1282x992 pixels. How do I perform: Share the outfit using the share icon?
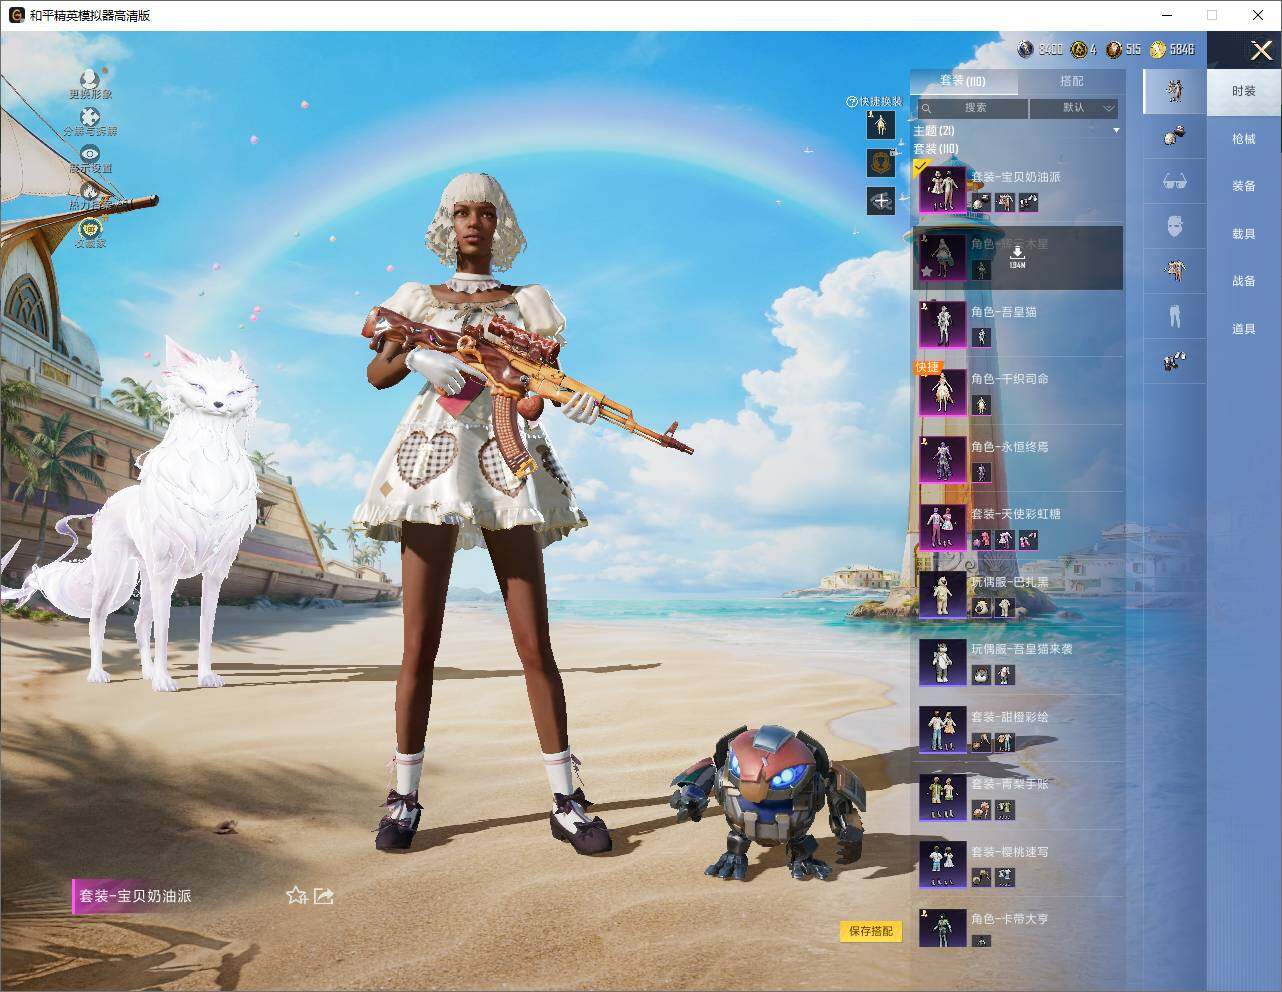(x=324, y=896)
